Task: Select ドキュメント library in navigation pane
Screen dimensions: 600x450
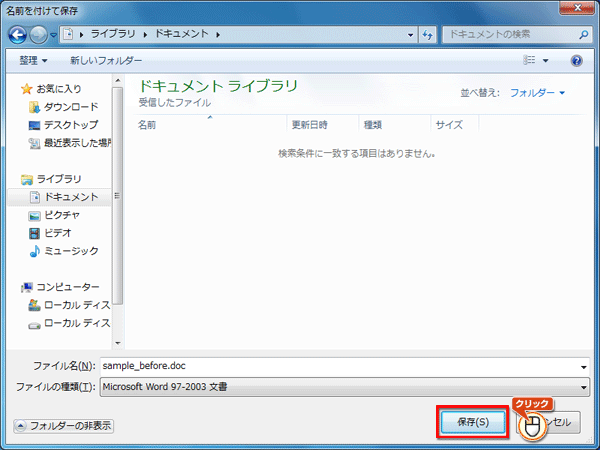Action: click(72, 197)
